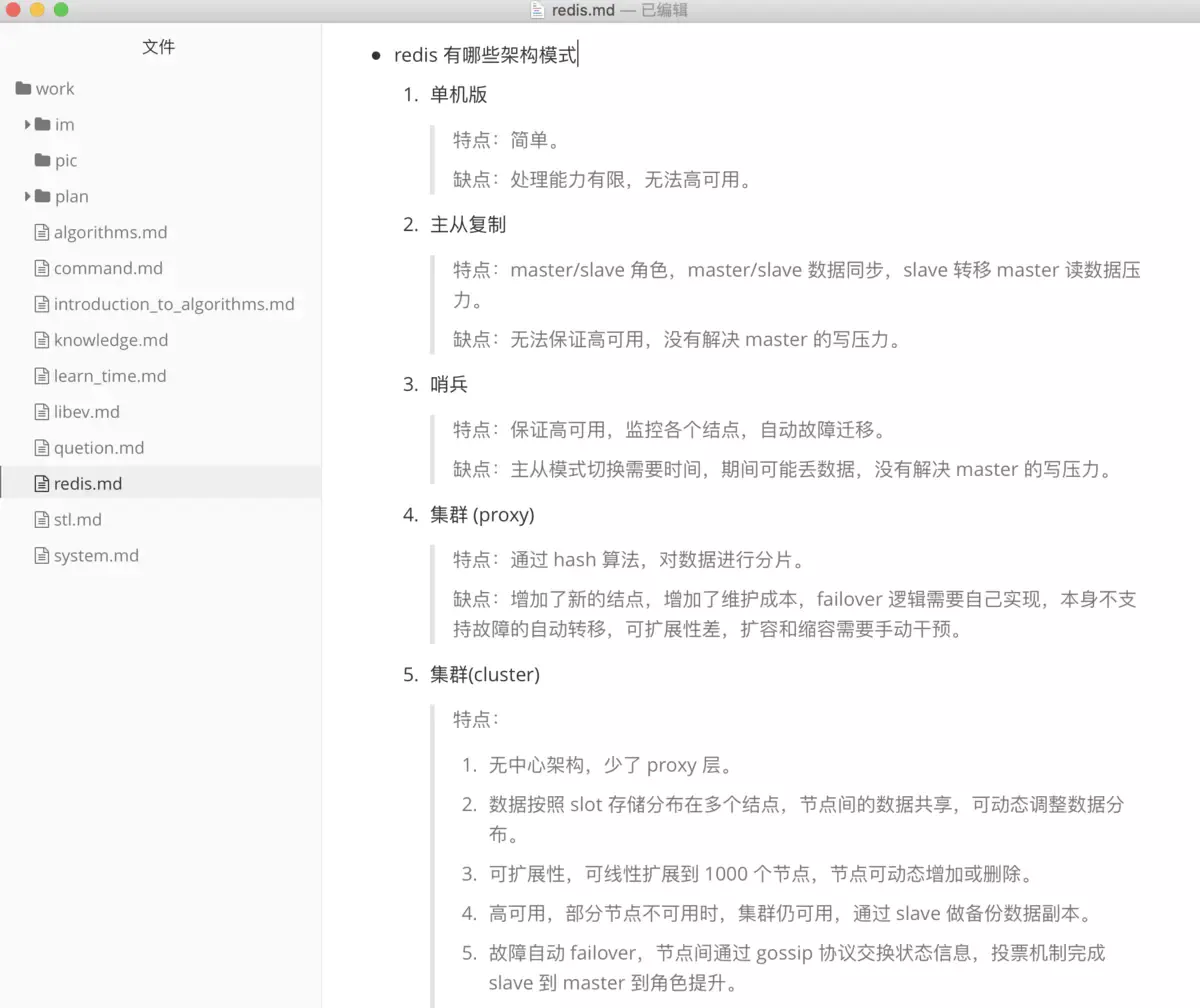Click the '集群(cluster)' list item text
The image size is (1200, 1008).
click(485, 675)
